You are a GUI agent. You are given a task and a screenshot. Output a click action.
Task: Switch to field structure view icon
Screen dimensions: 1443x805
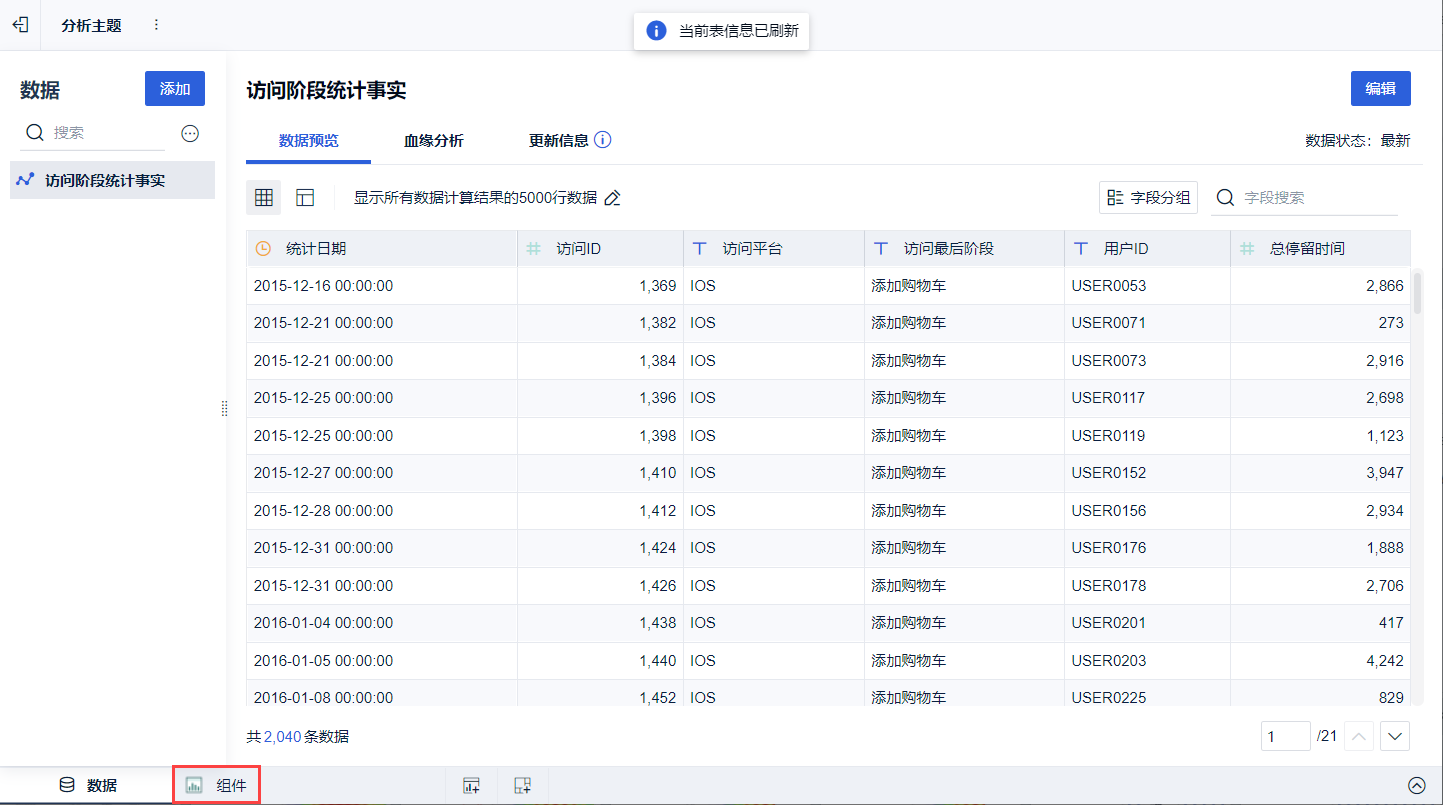click(x=305, y=198)
